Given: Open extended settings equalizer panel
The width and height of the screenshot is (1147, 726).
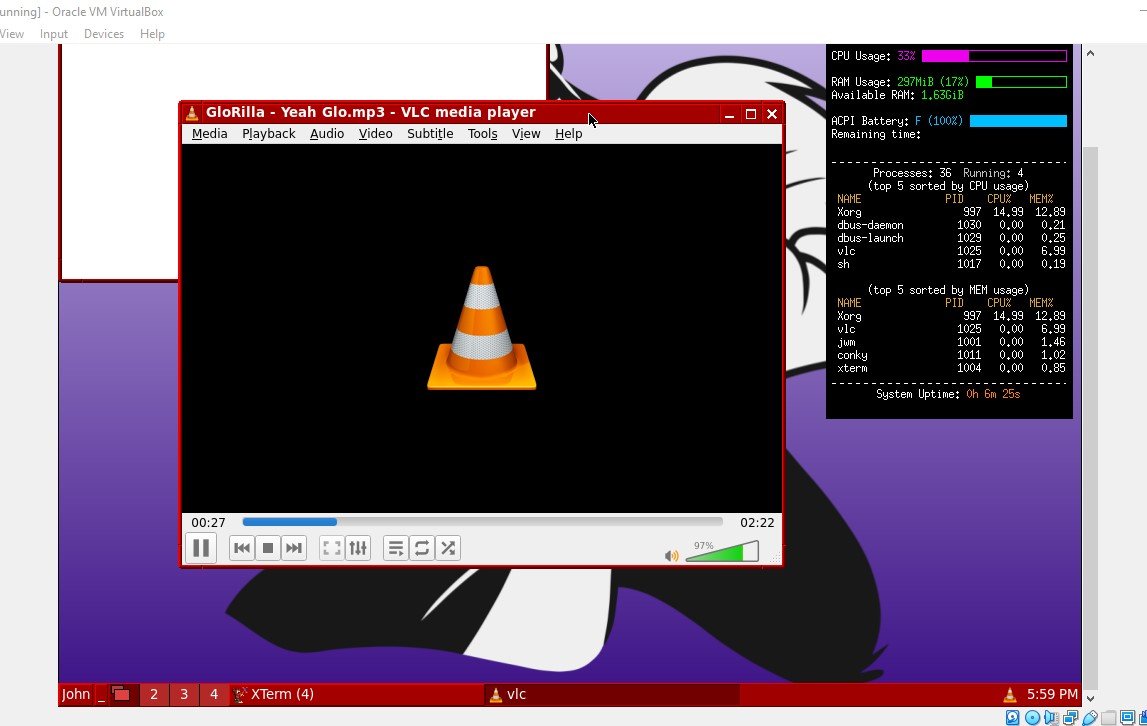Looking at the screenshot, I should tap(358, 548).
